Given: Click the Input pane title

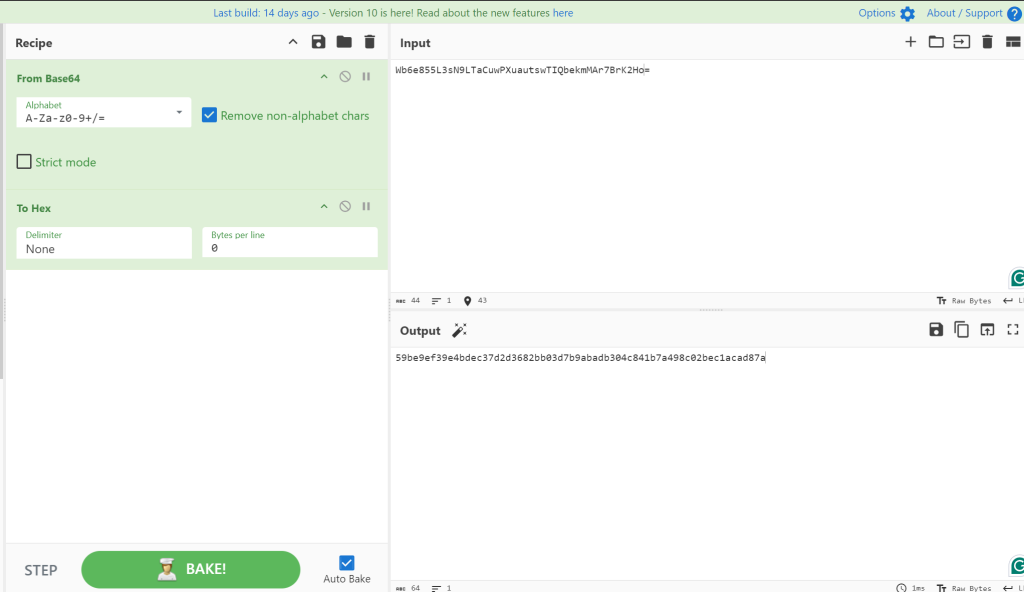Looking at the screenshot, I should tap(415, 42).
